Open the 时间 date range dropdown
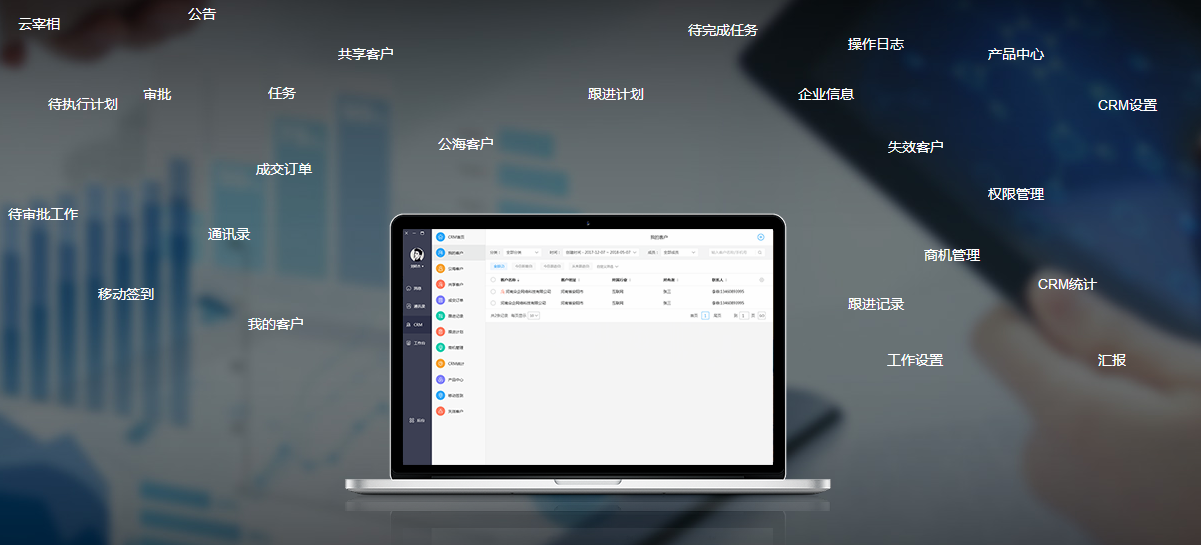The height and width of the screenshot is (545, 1201). tap(600, 253)
